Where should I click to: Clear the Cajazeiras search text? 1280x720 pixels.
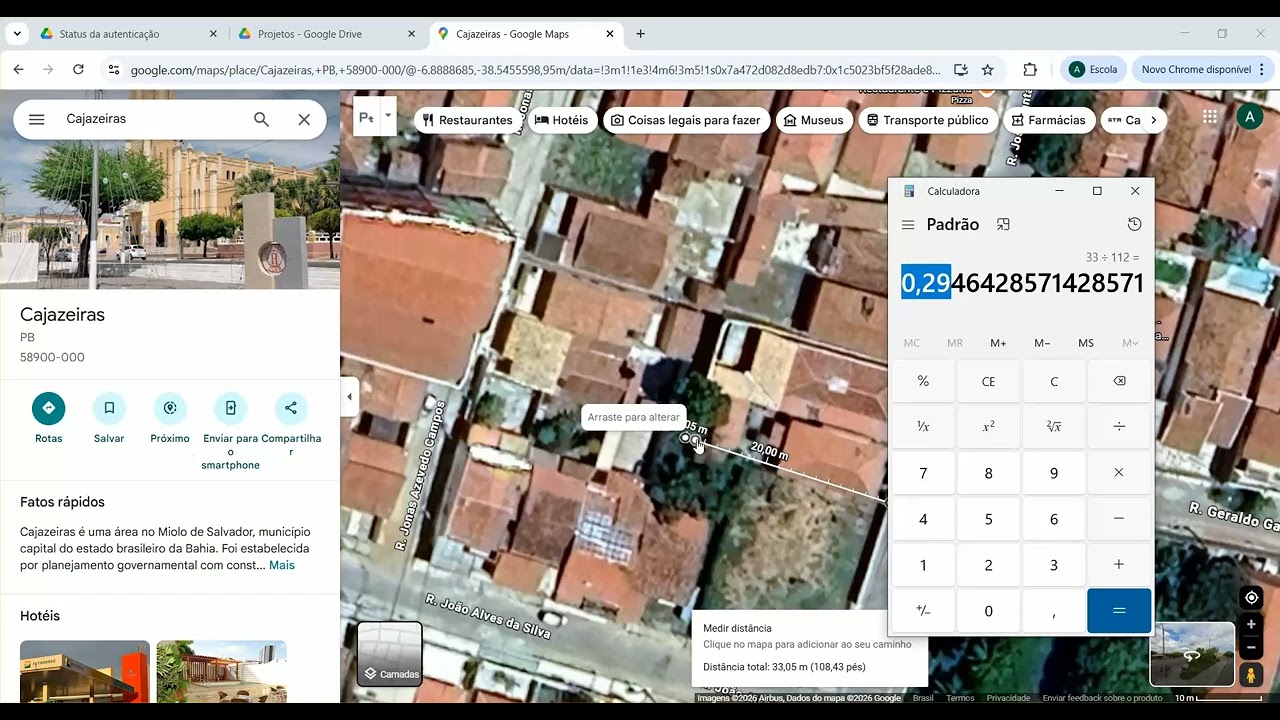point(304,119)
